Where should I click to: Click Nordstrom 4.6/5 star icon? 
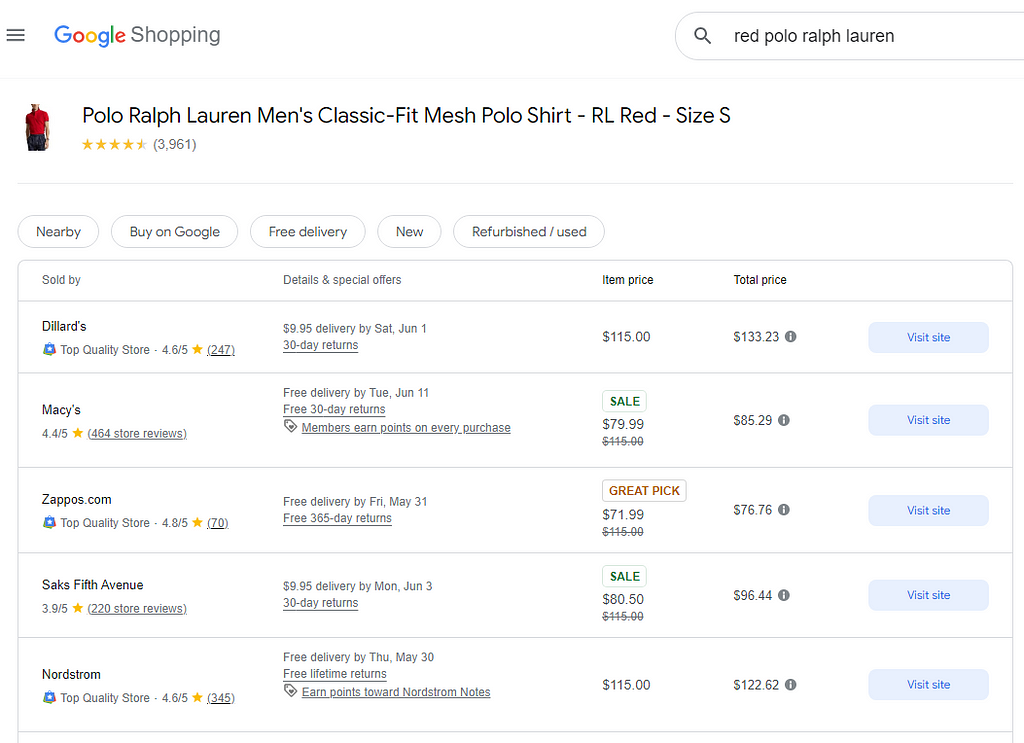[x=197, y=697]
